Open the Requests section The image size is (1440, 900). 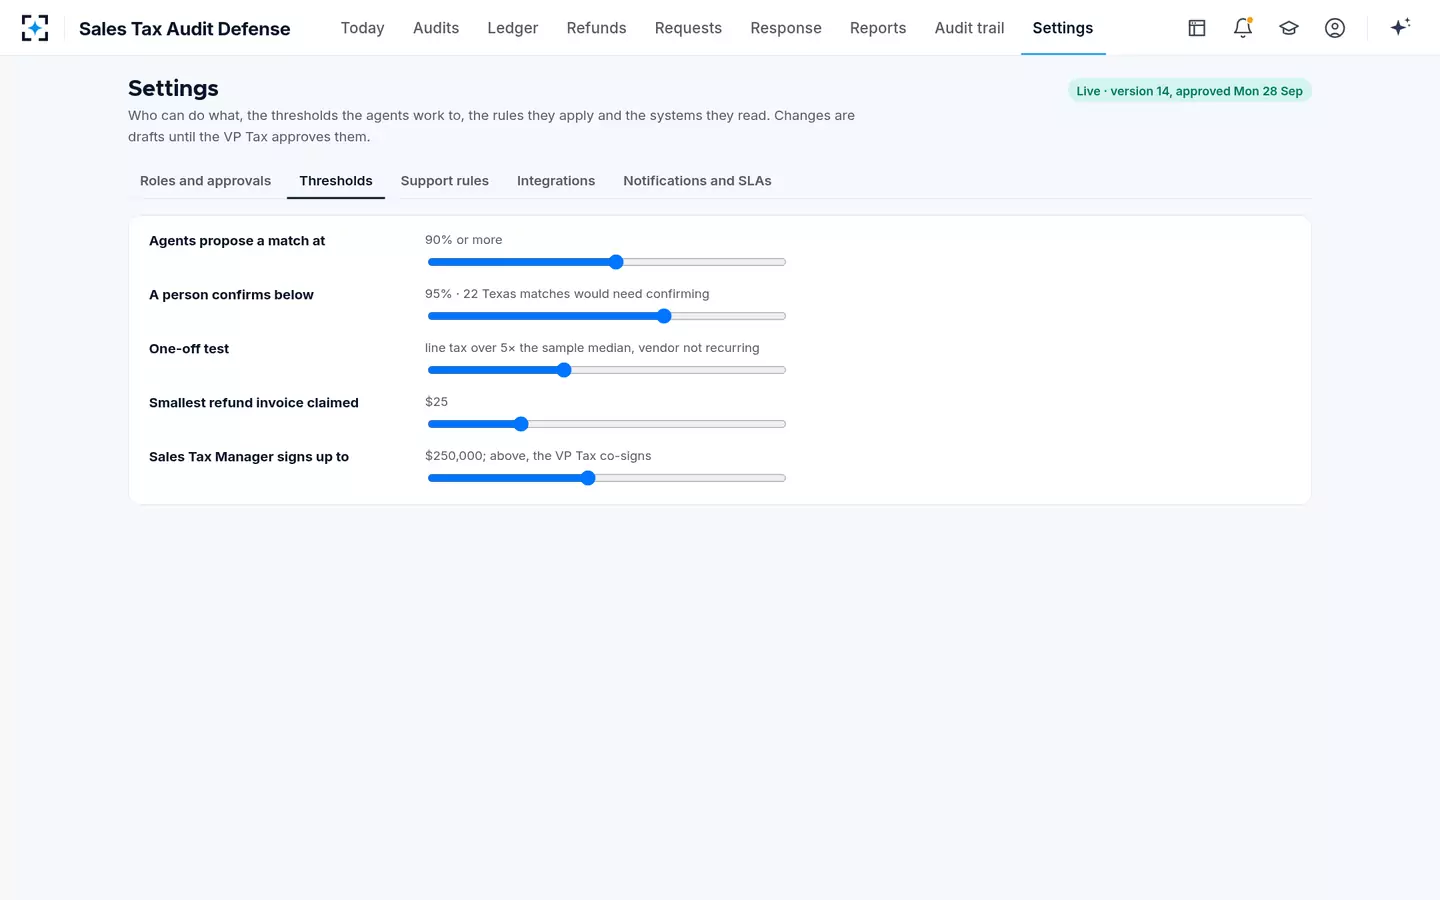(x=688, y=28)
